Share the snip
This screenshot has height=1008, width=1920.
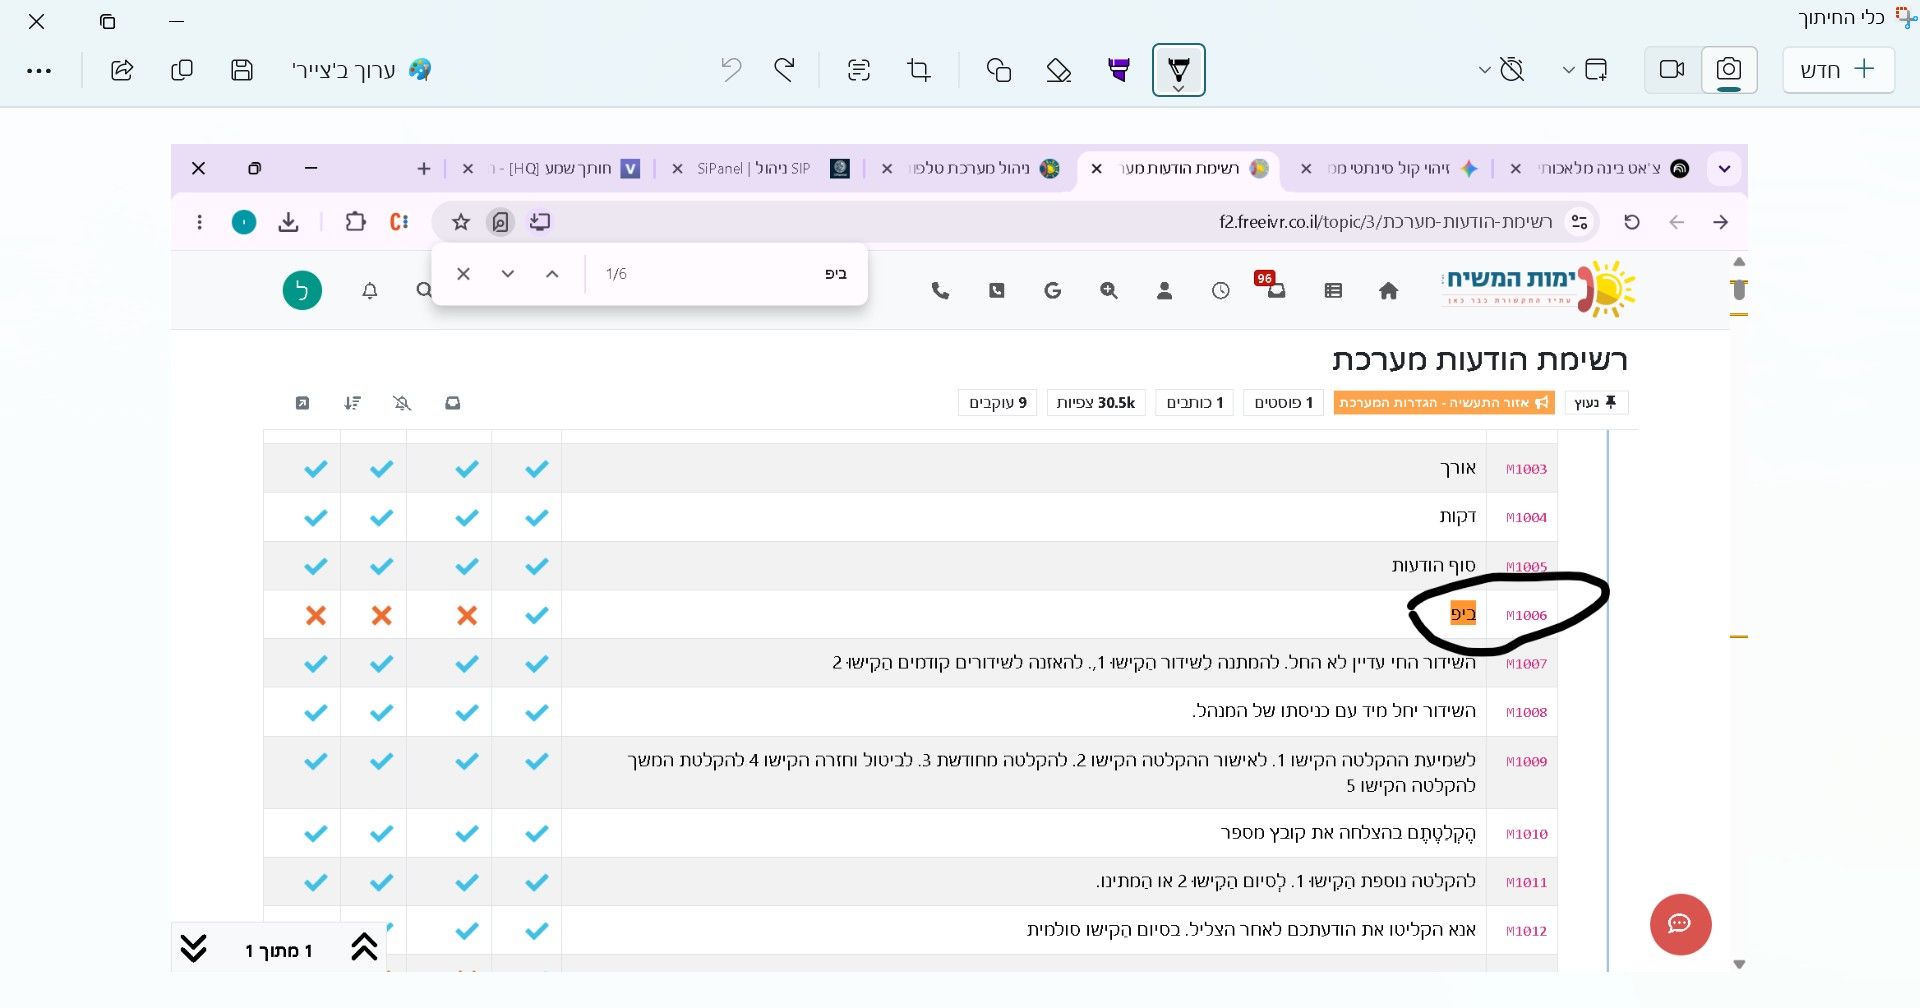[122, 70]
